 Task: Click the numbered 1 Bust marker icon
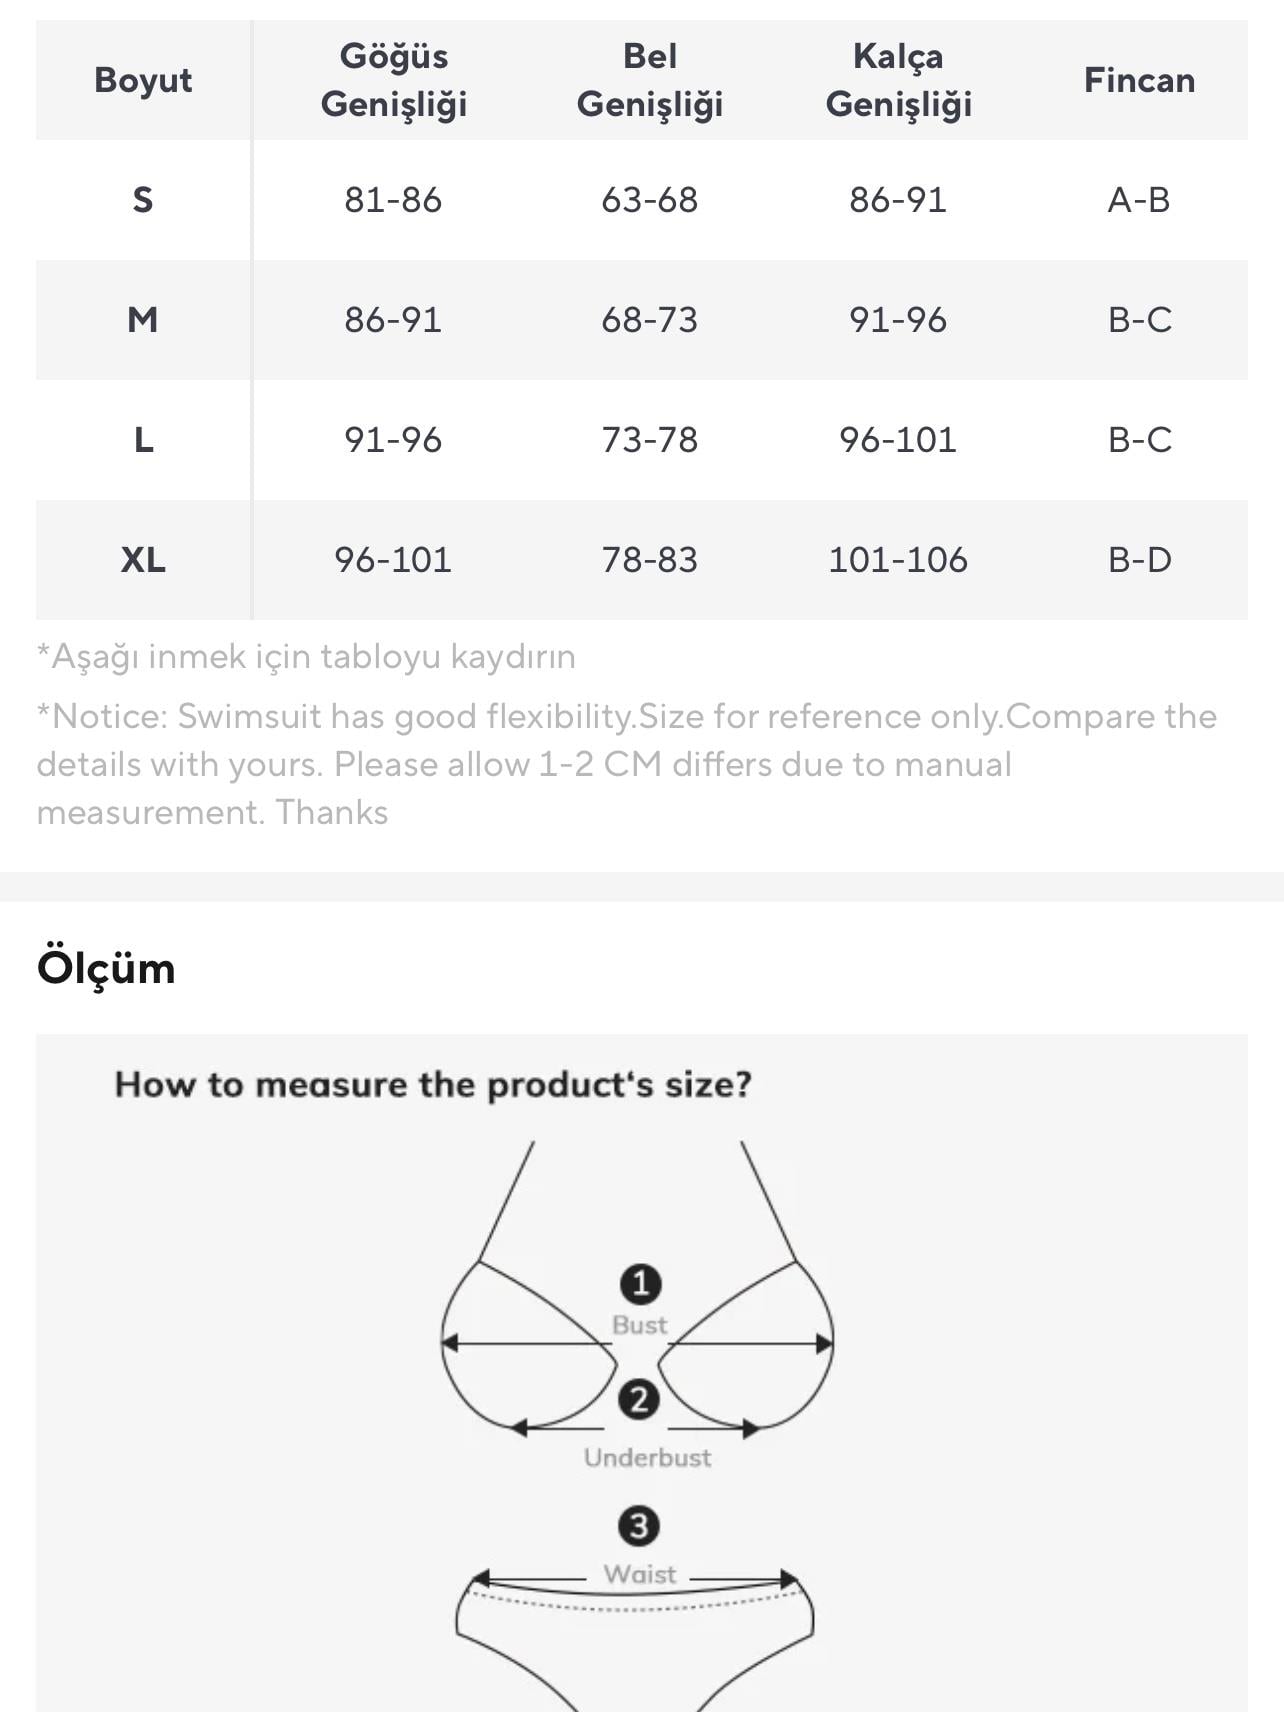pos(640,1283)
